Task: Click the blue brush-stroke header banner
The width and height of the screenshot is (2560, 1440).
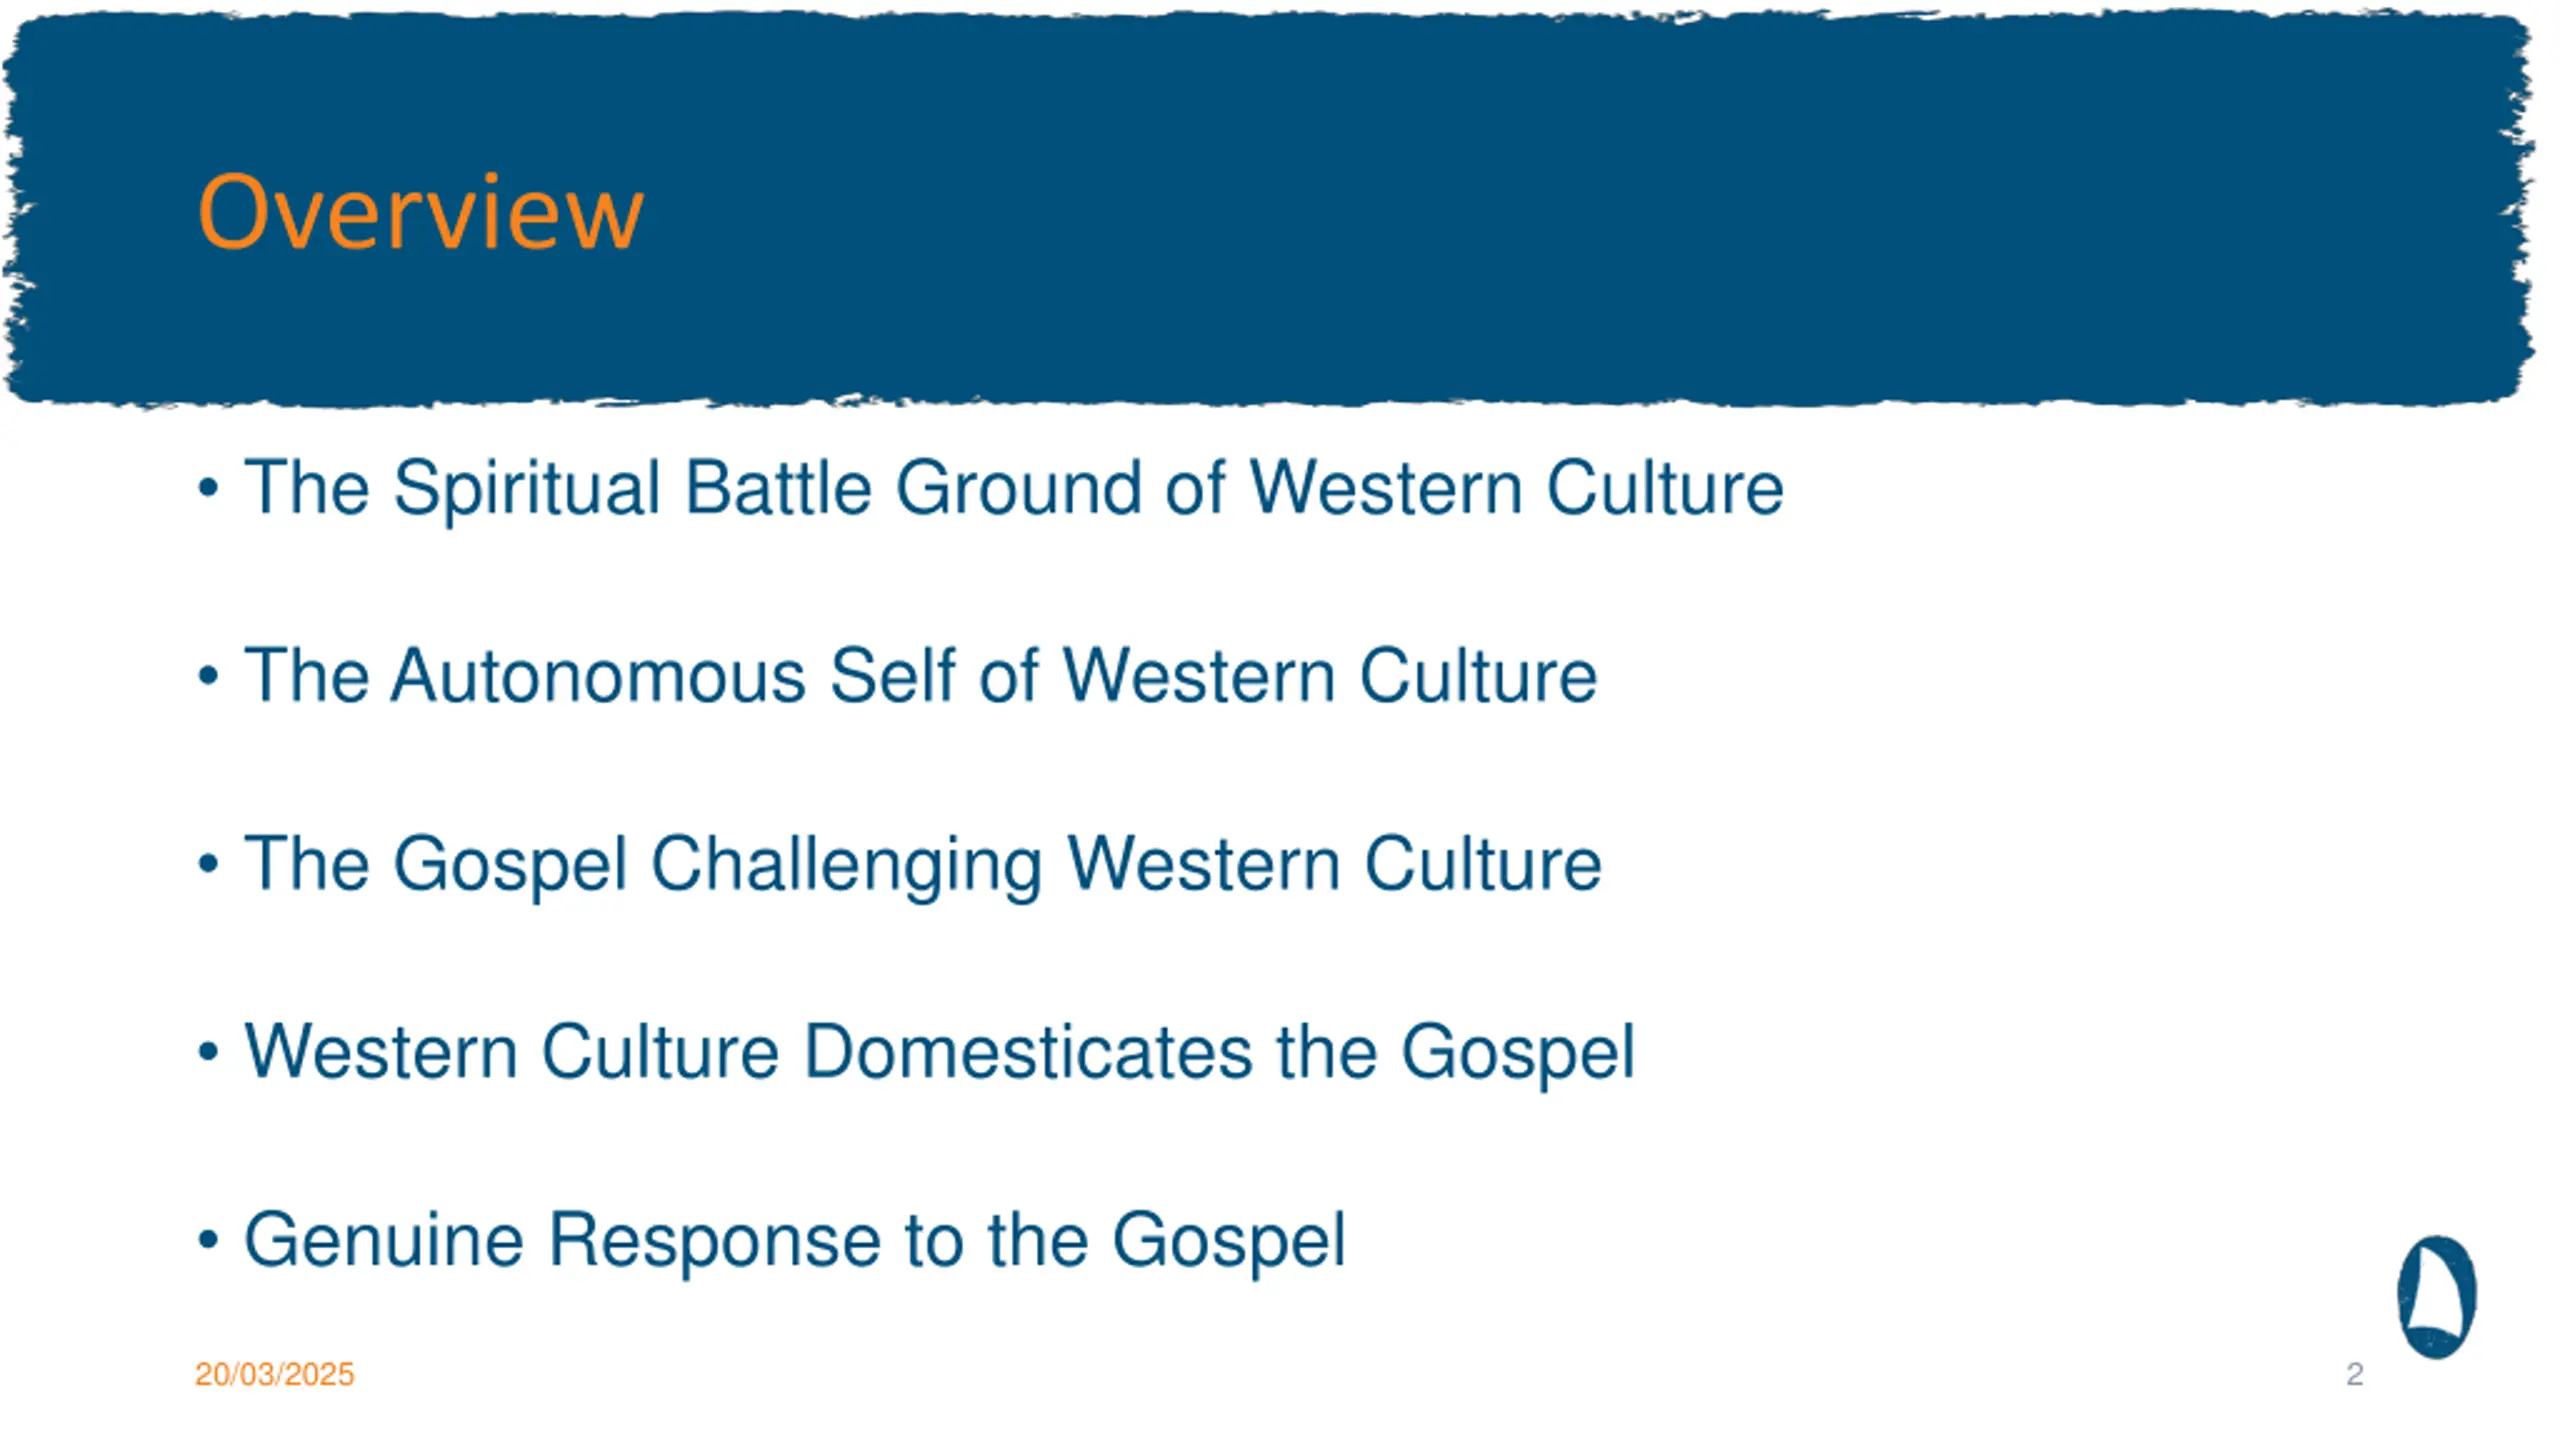Action: (x=1268, y=209)
